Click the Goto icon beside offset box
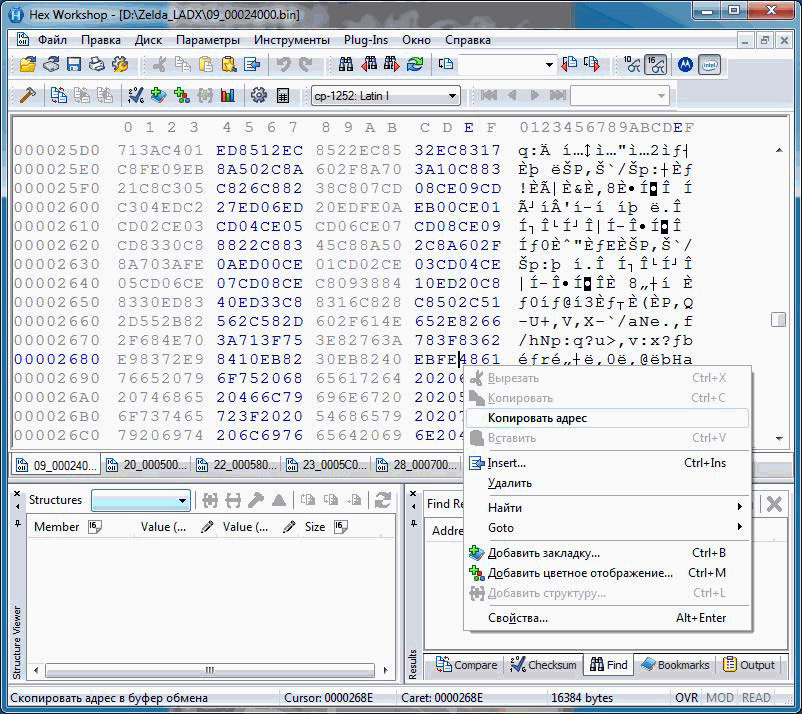802x714 pixels. pyautogui.click(x=445, y=64)
